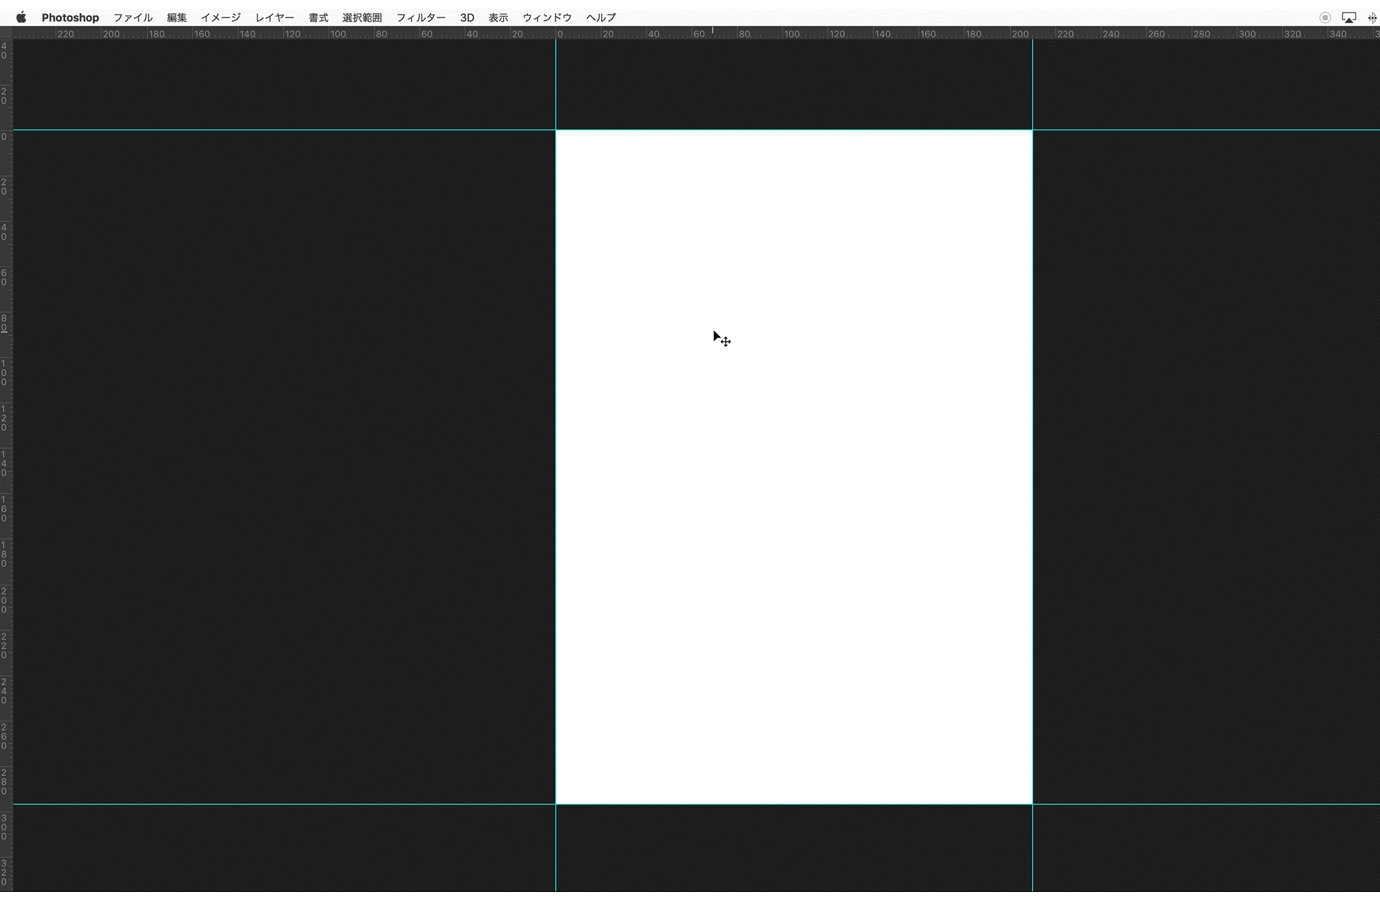Click the ruler origin corner box
This screenshot has height=900, width=1380.
[x=6, y=33]
